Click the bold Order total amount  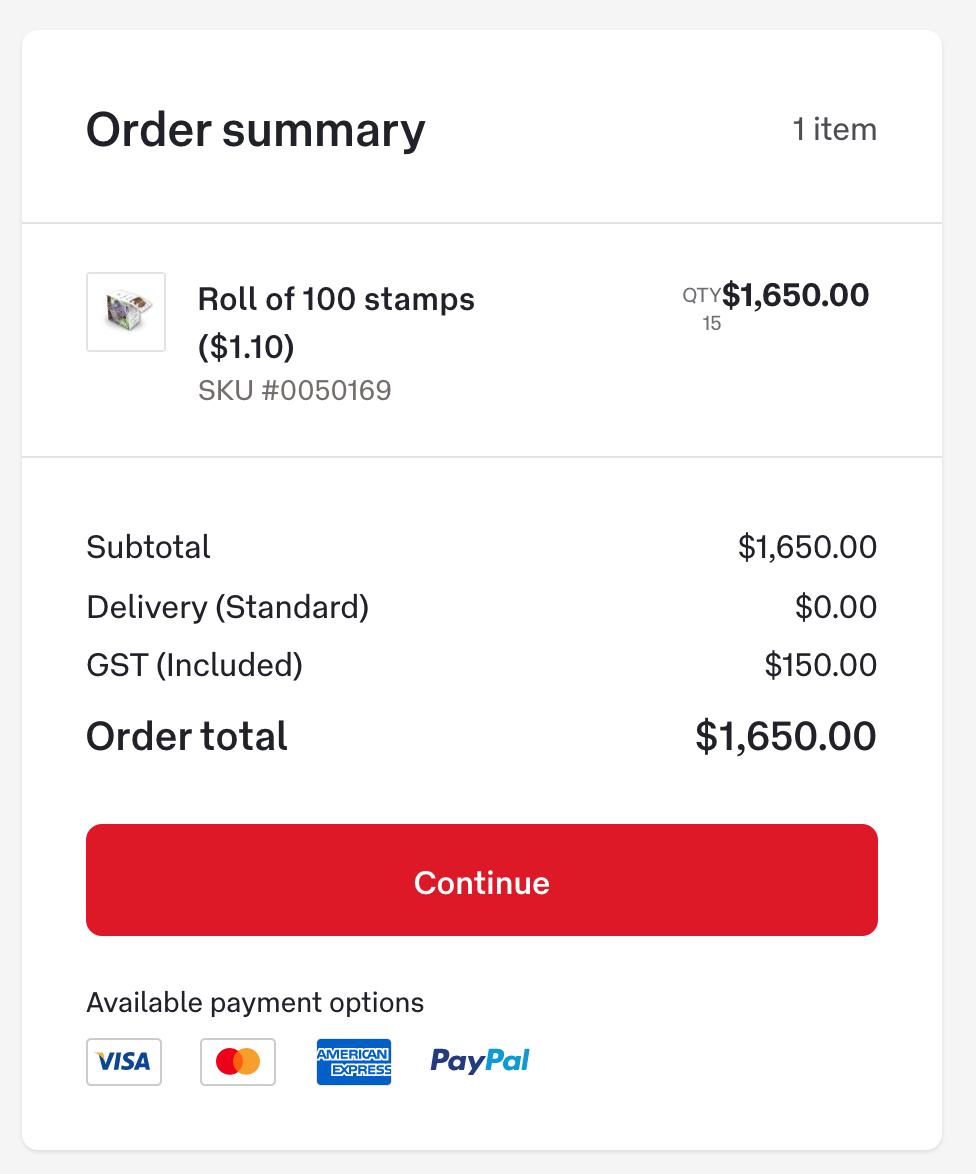(786, 736)
